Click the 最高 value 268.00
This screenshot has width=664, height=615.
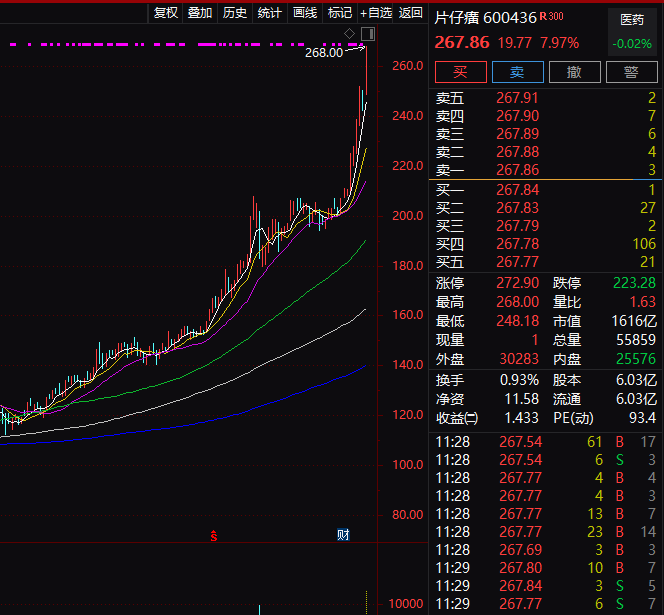[517, 302]
